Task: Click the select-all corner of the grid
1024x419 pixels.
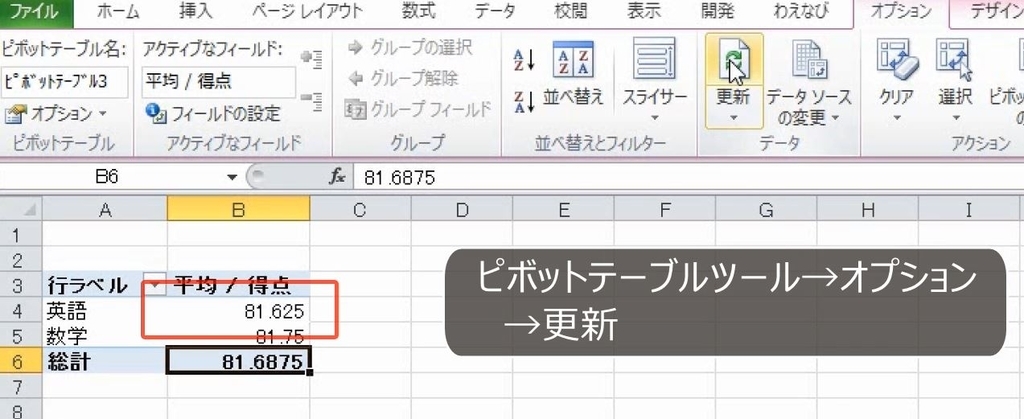Action: click(20, 210)
